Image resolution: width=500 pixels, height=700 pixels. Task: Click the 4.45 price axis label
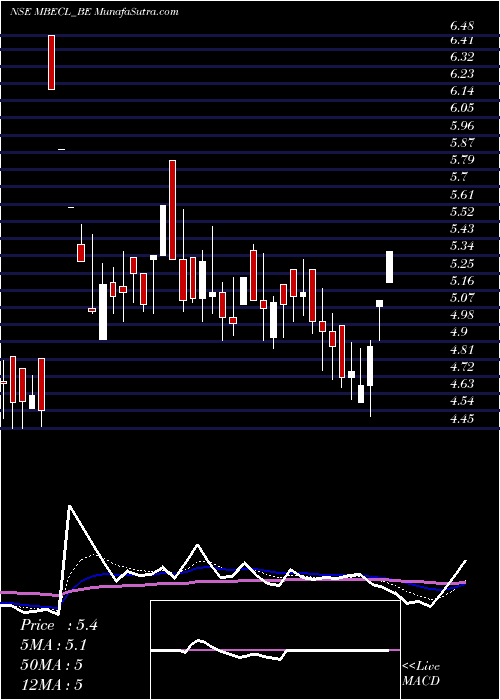point(462,419)
